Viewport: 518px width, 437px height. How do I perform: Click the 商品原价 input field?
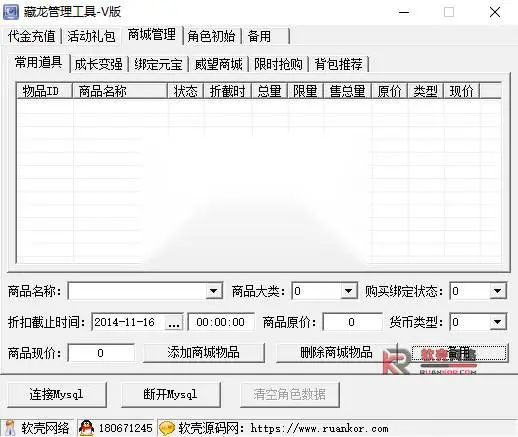(352, 322)
